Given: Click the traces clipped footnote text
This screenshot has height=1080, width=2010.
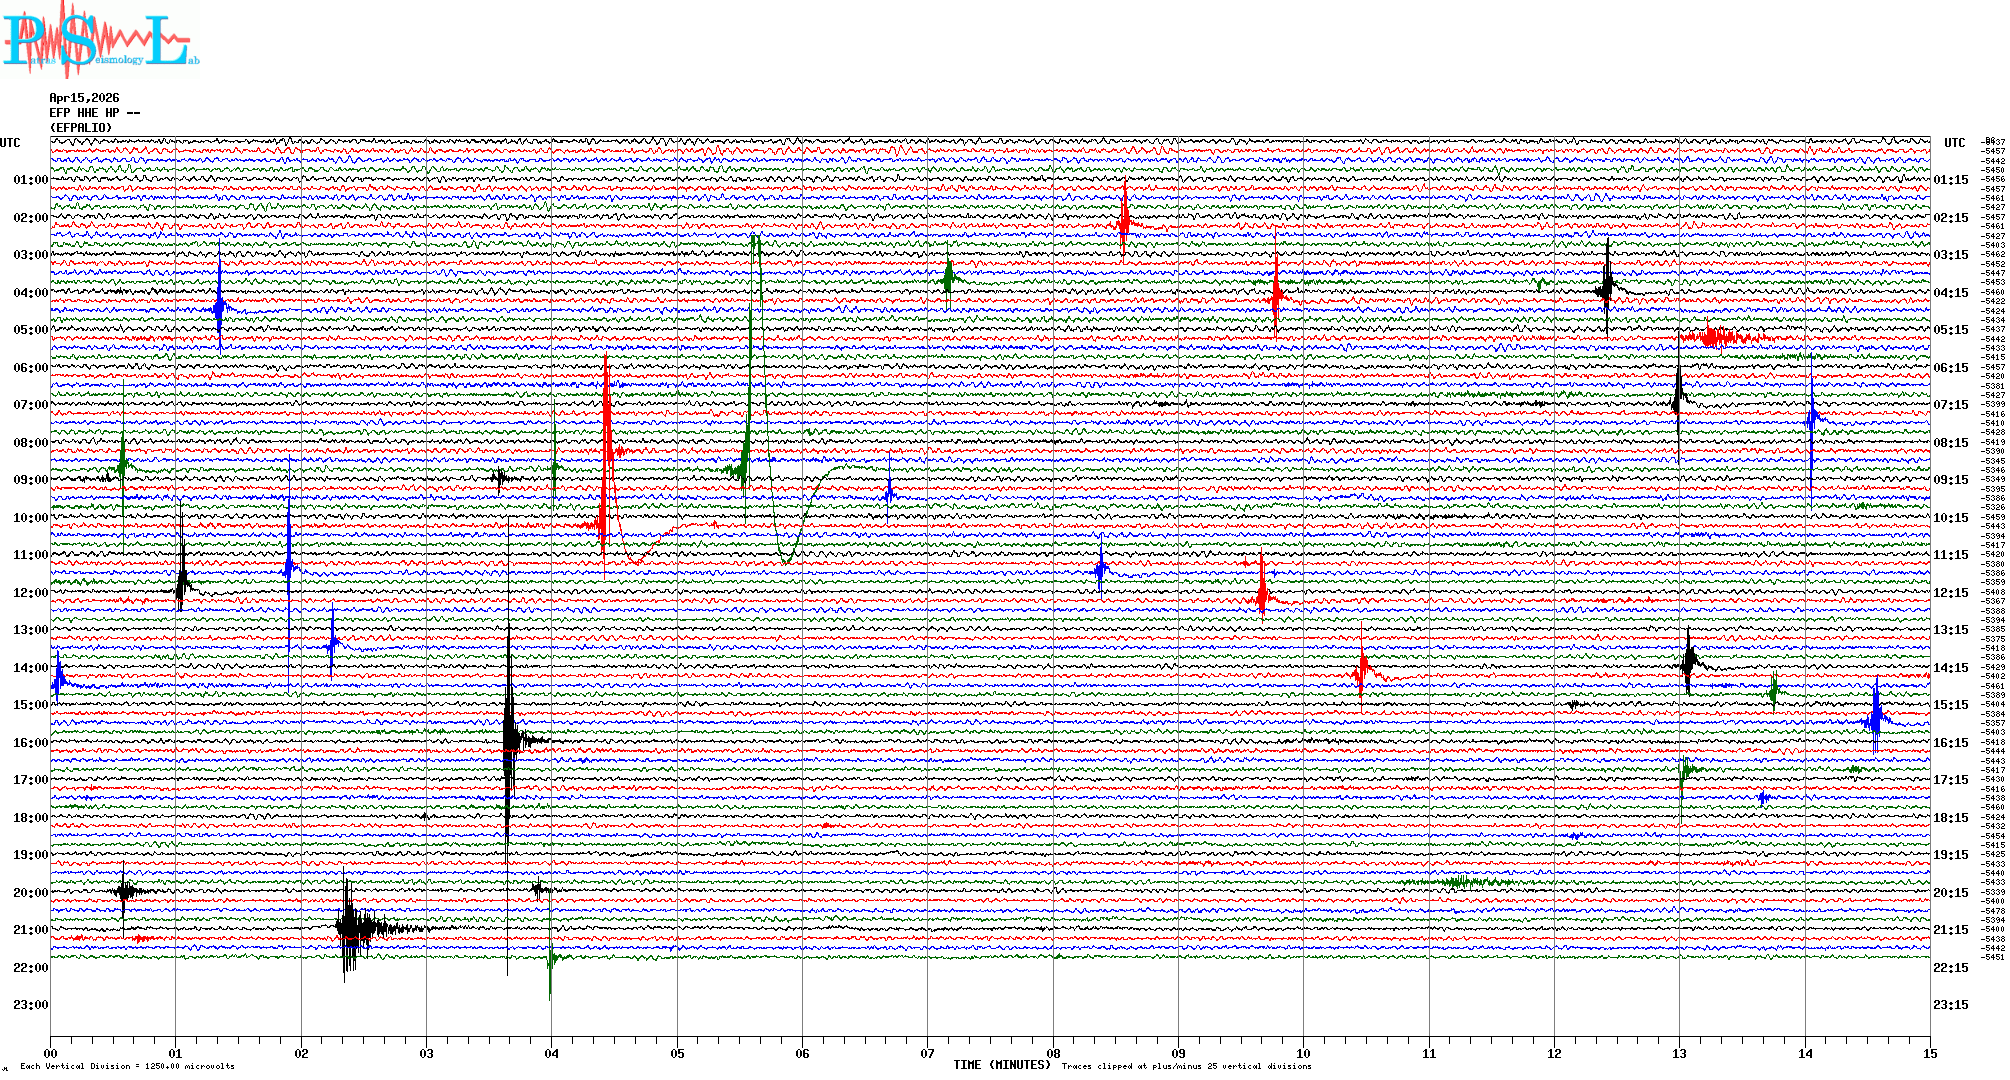Looking at the screenshot, I should 1186,1066.
